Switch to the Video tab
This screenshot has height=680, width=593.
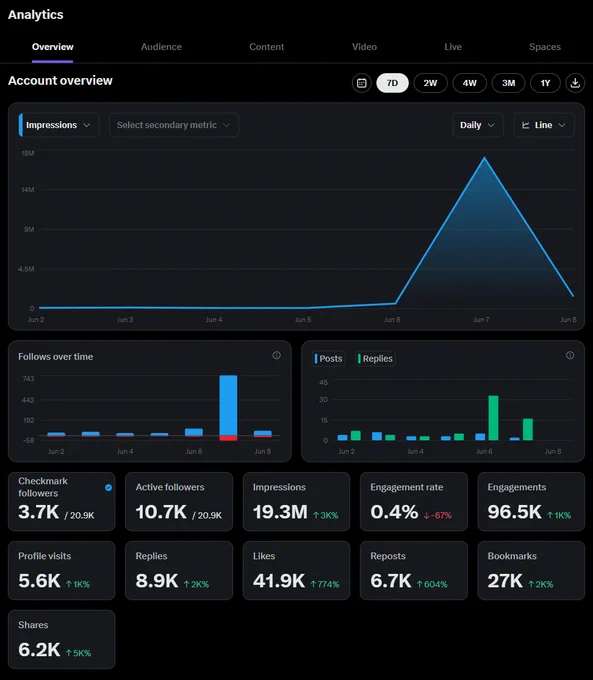(x=364, y=47)
